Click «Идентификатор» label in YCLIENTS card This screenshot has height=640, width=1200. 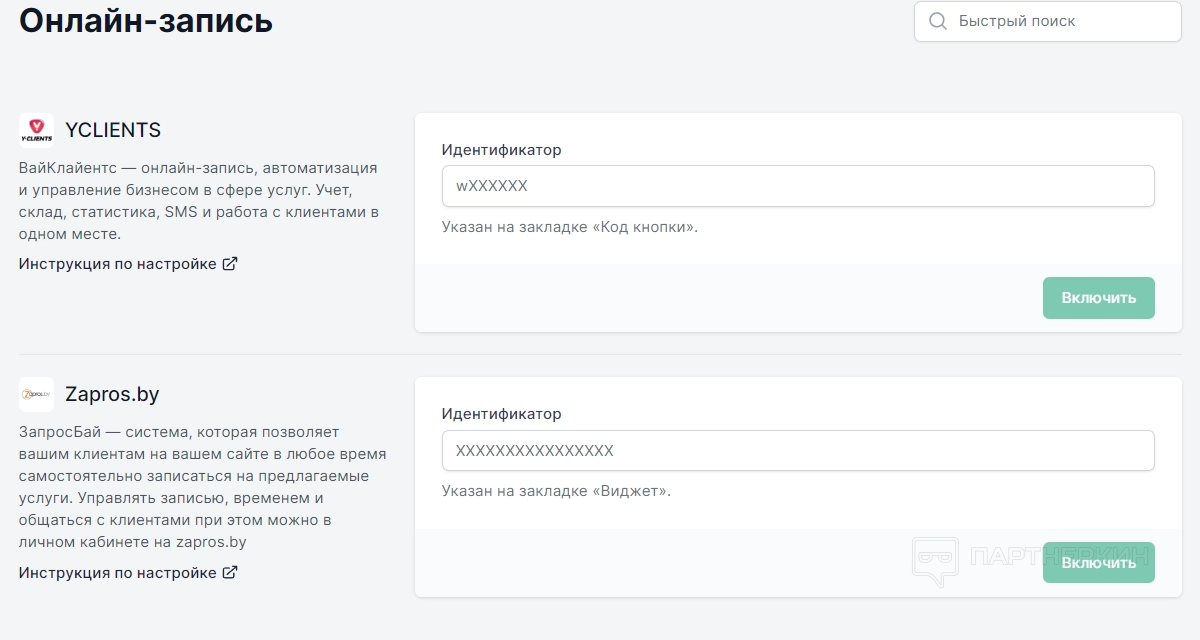501,150
